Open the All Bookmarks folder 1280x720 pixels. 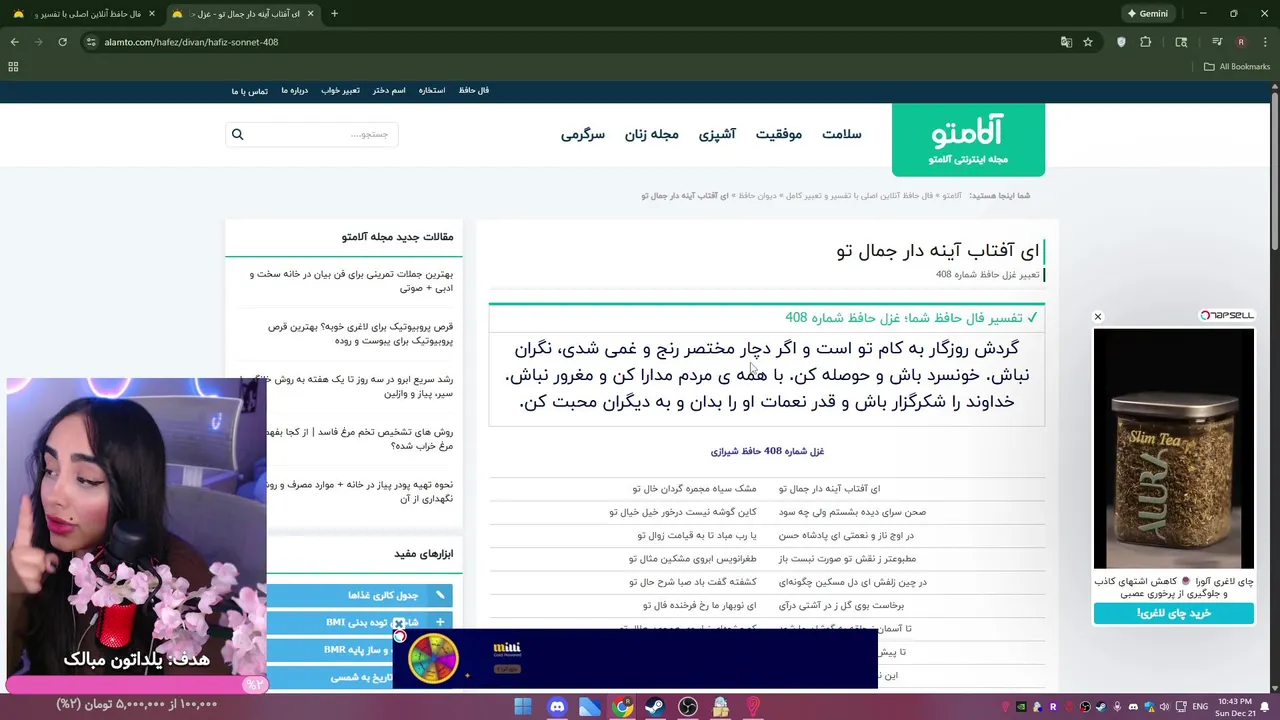tap(1237, 67)
